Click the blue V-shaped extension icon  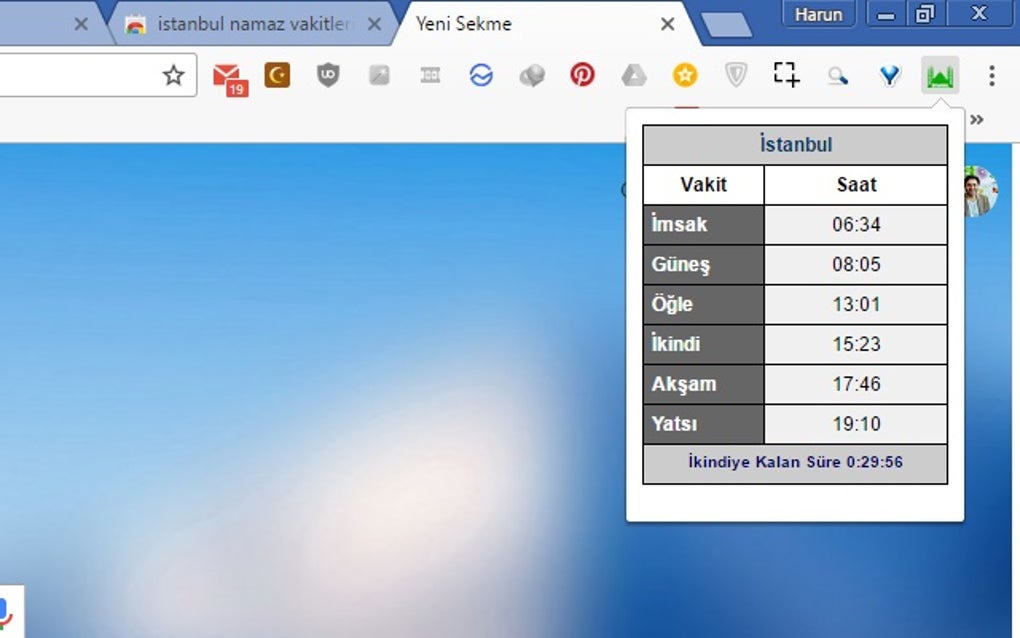coord(889,74)
